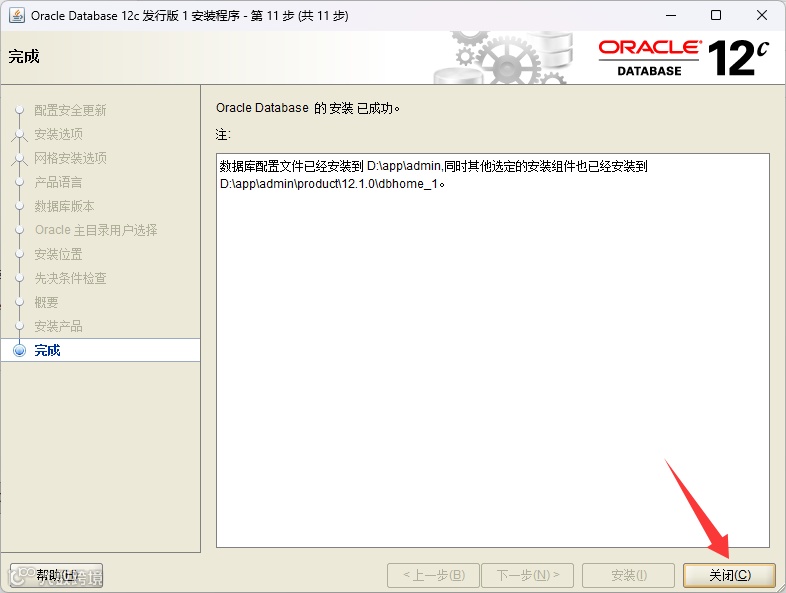Select the highlighted 完成 step
This screenshot has height=593, width=786.
click(100, 350)
